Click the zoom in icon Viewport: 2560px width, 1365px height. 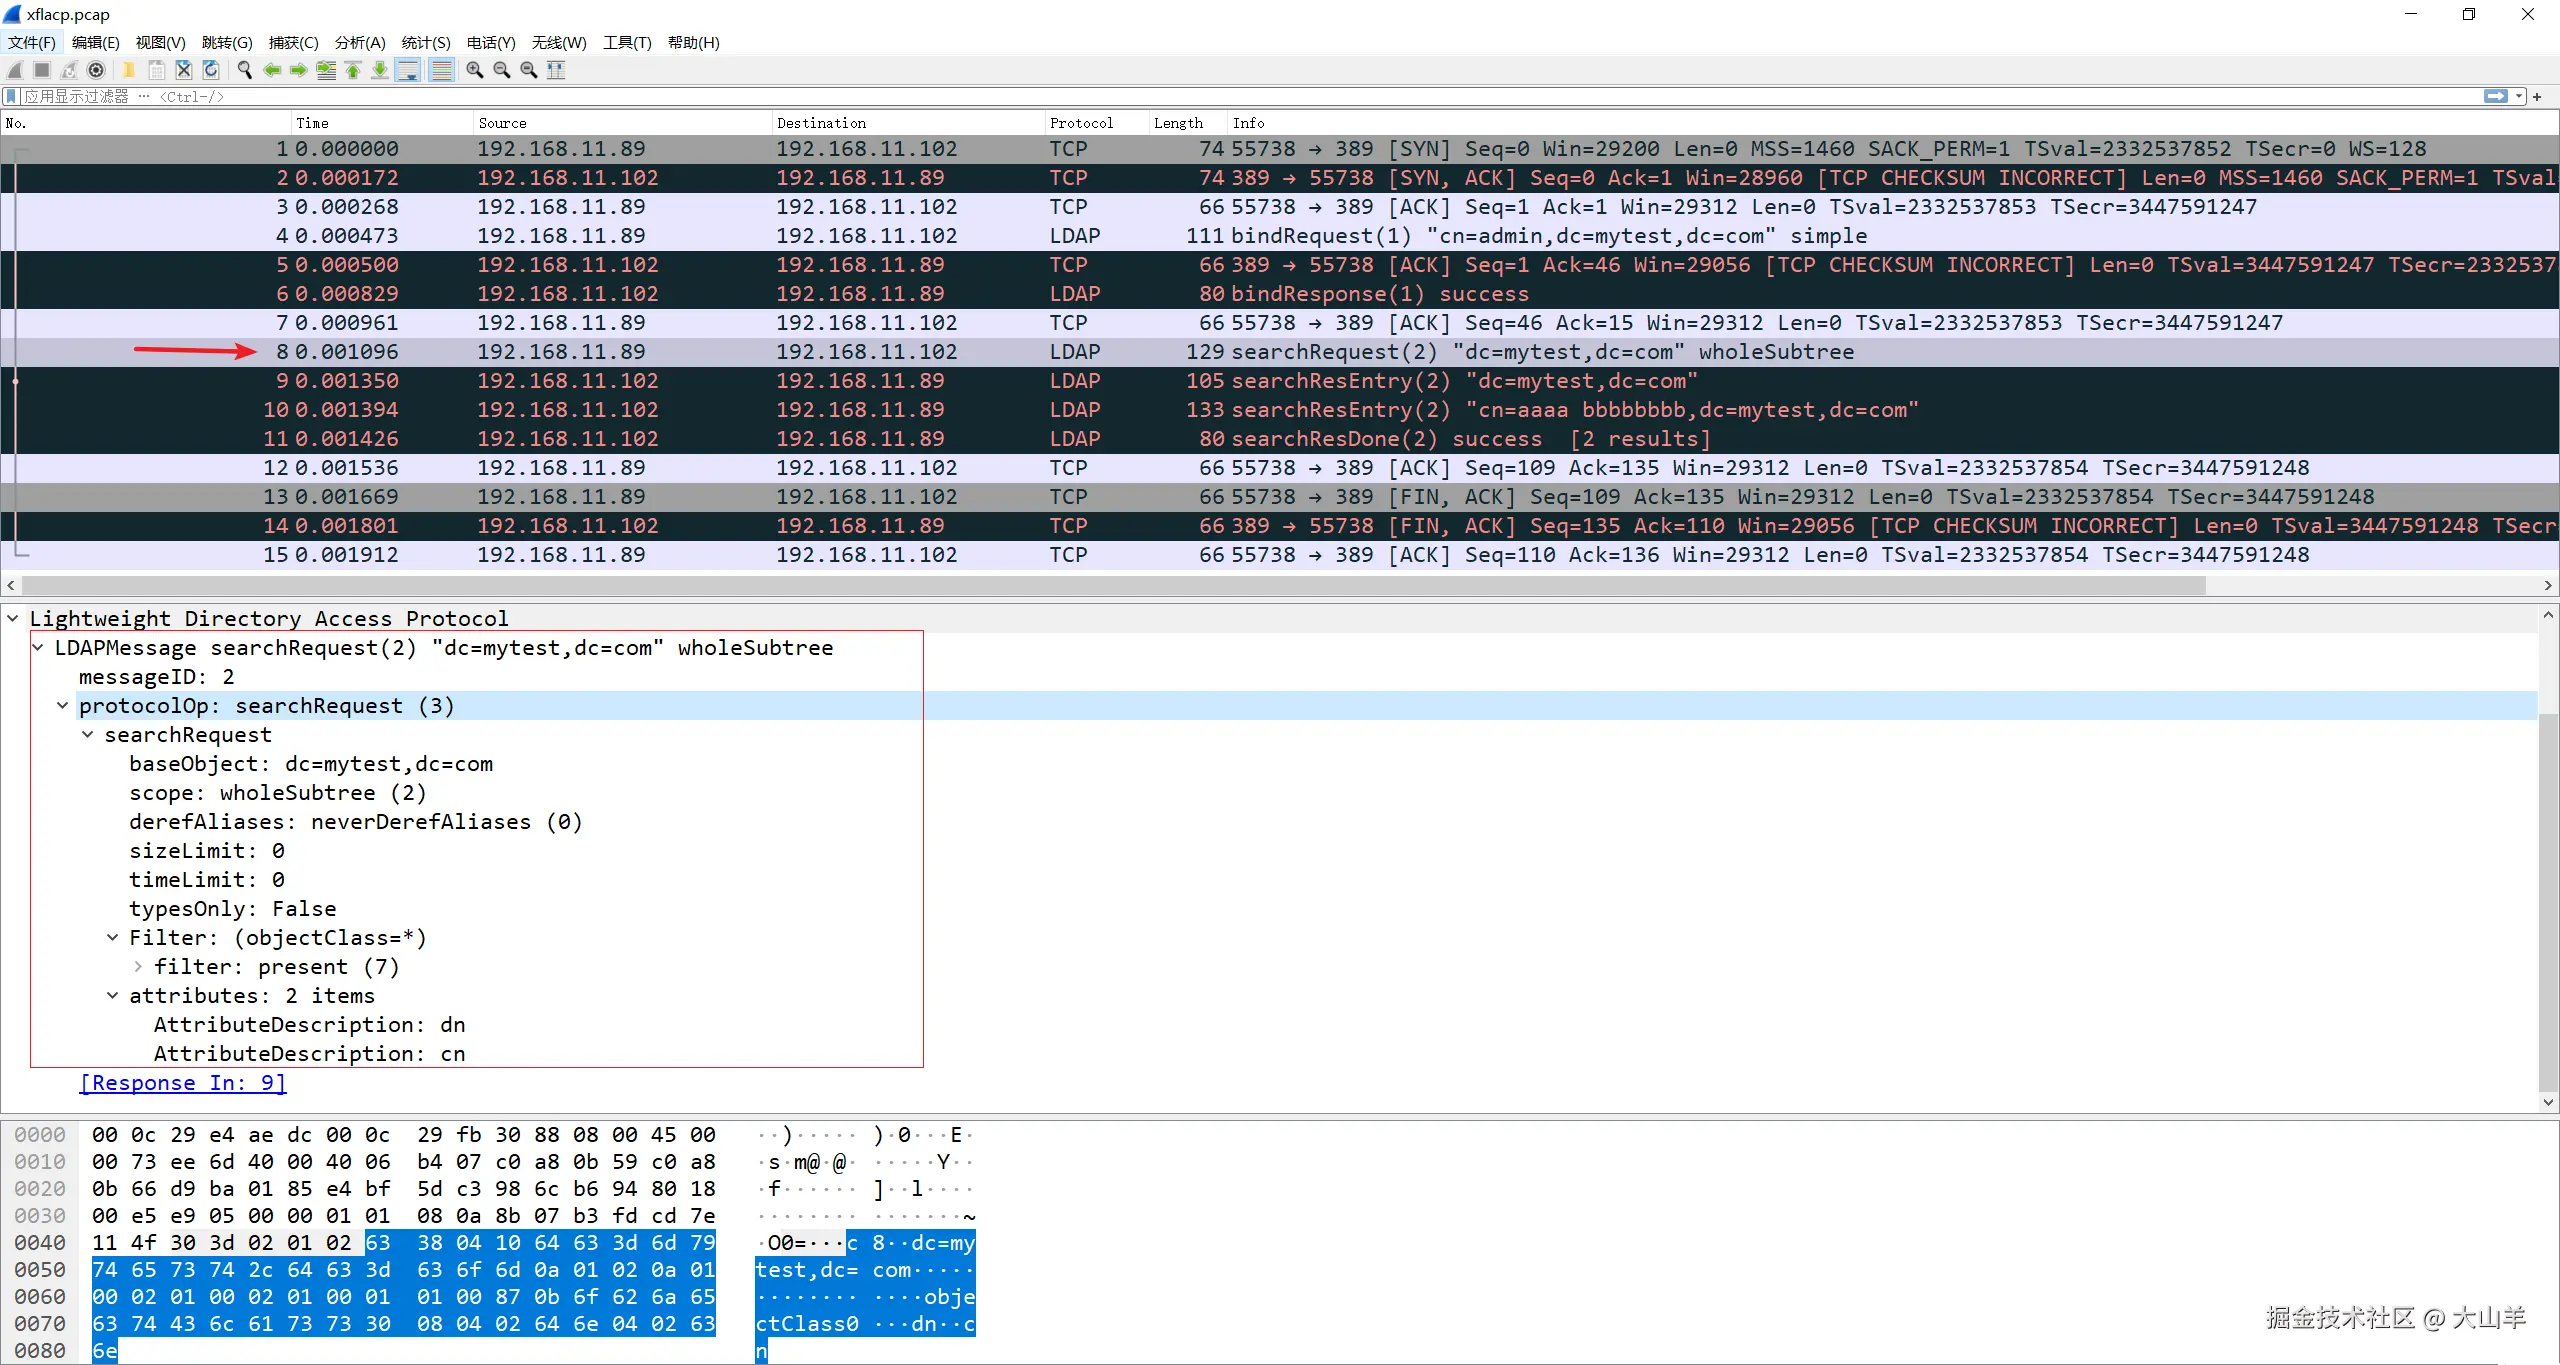click(475, 70)
